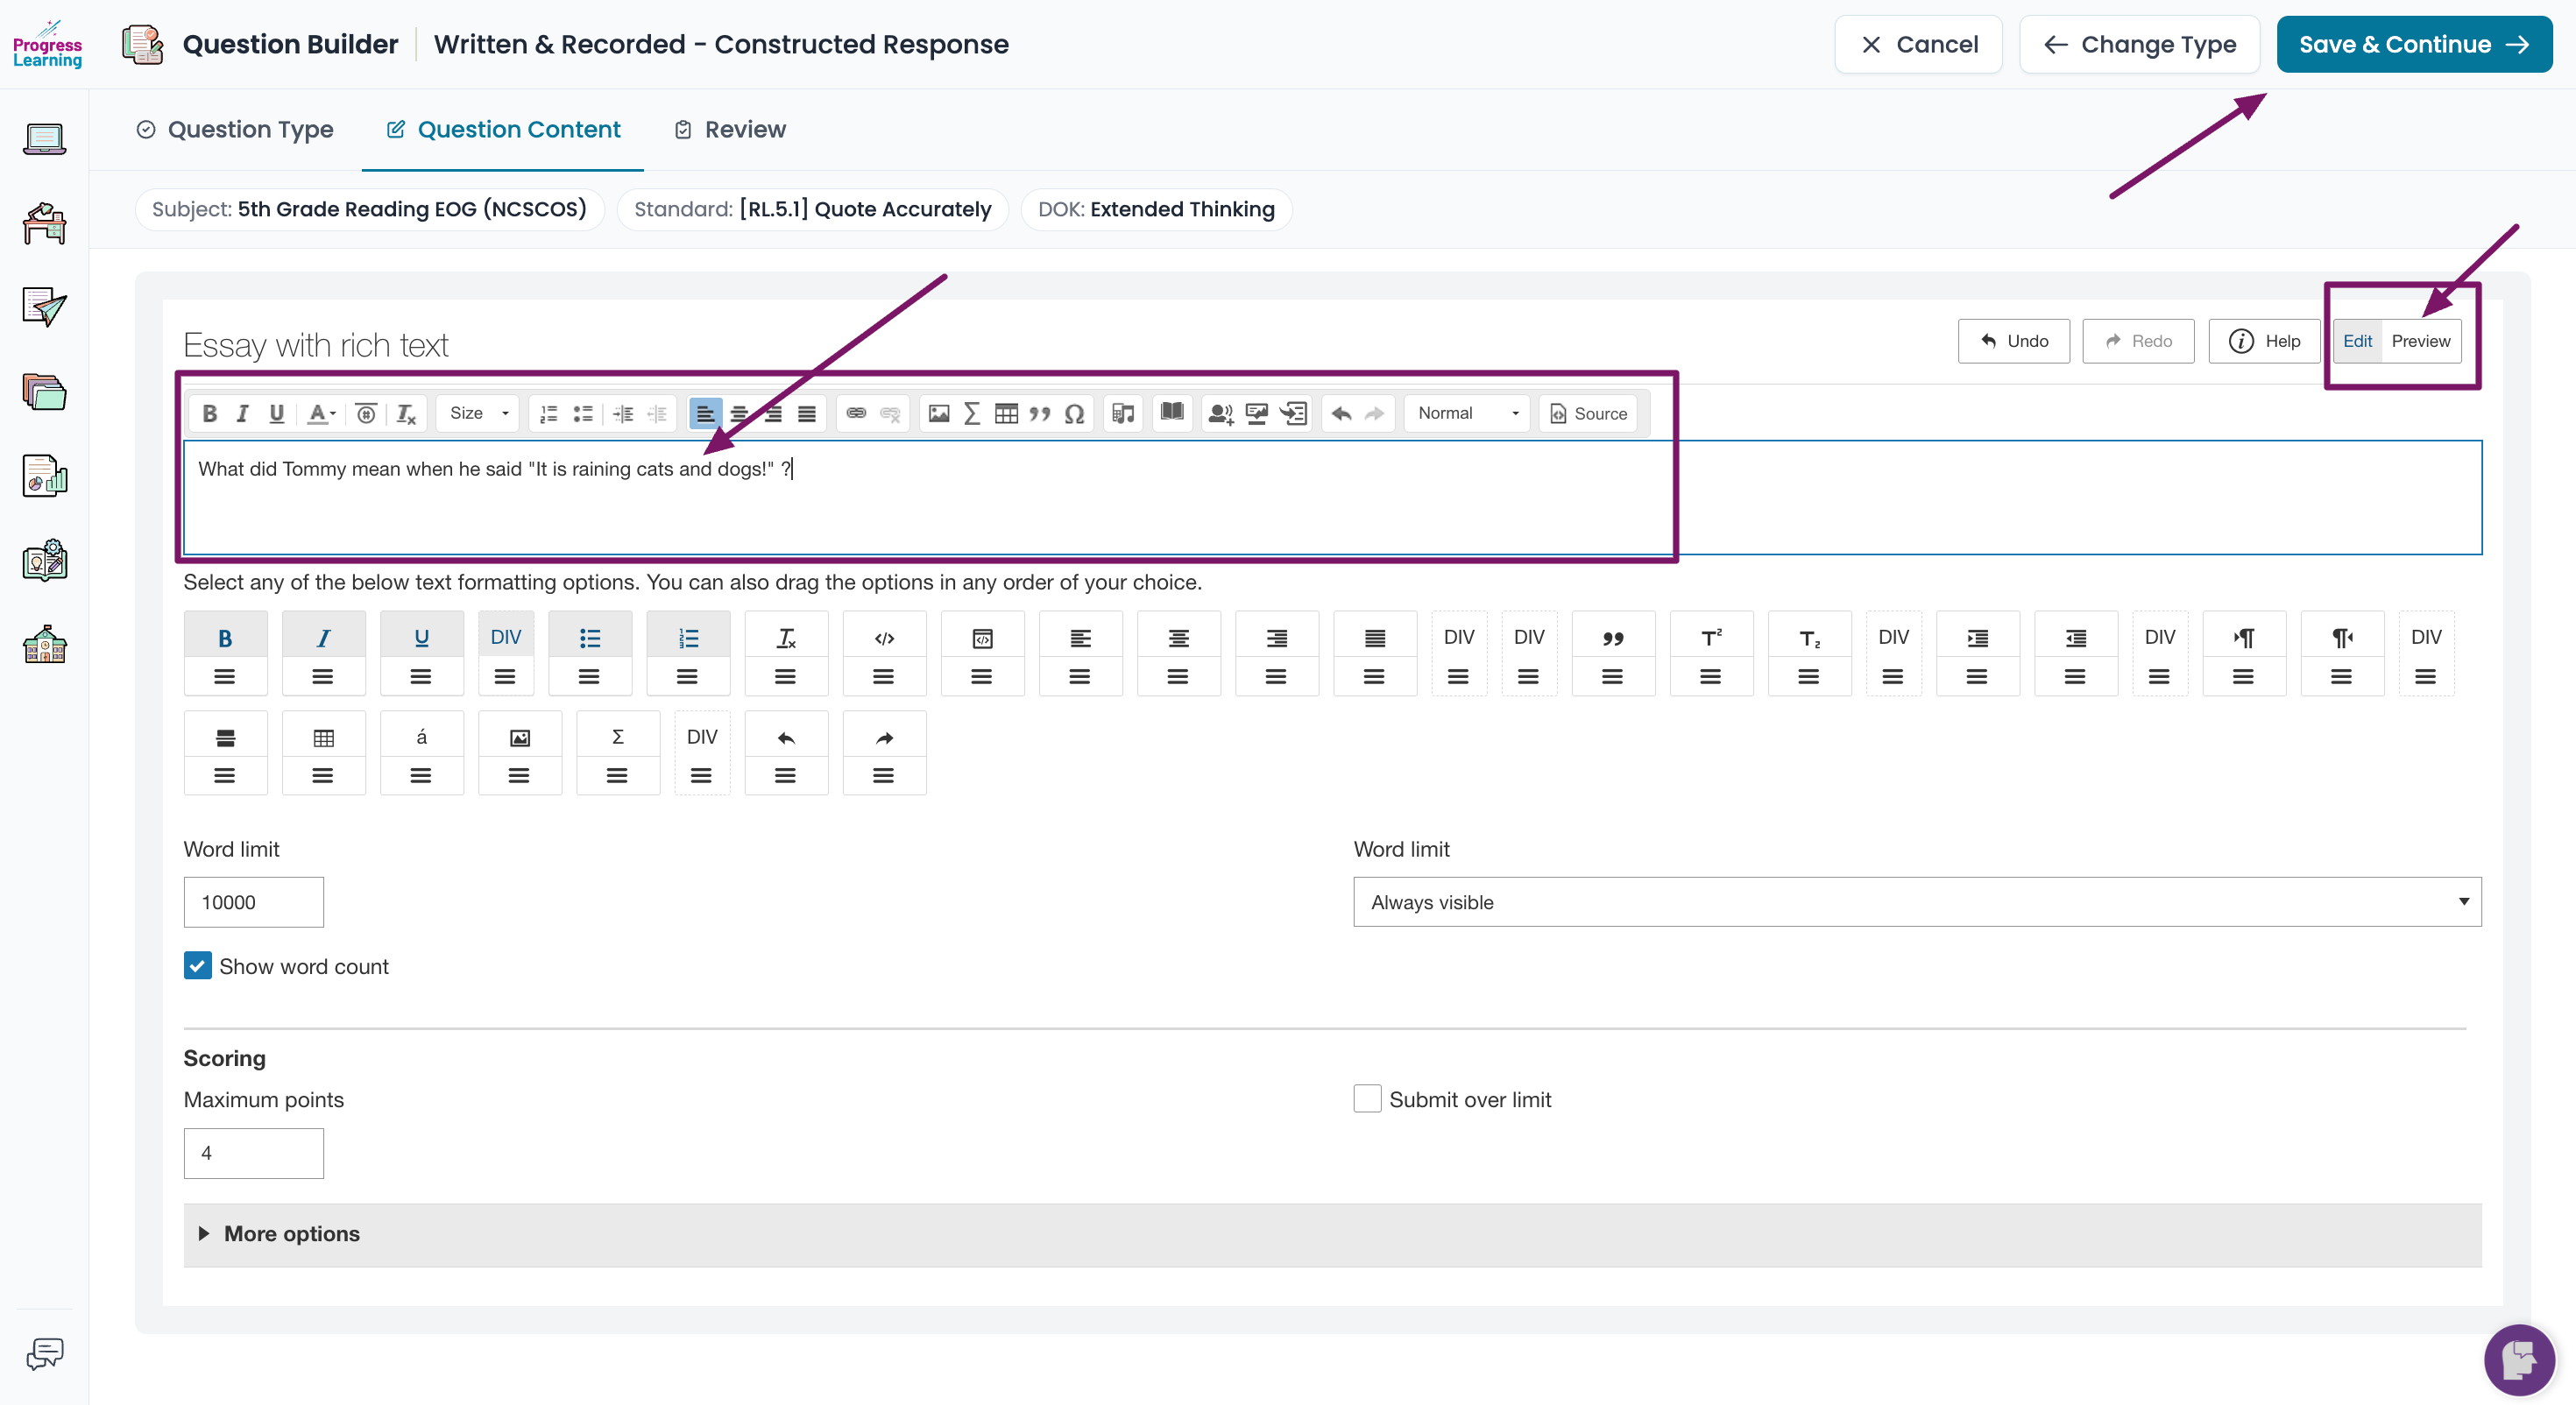
Task: Open the chat bubbles icon at the sidebar bottom
Action: click(45, 1353)
